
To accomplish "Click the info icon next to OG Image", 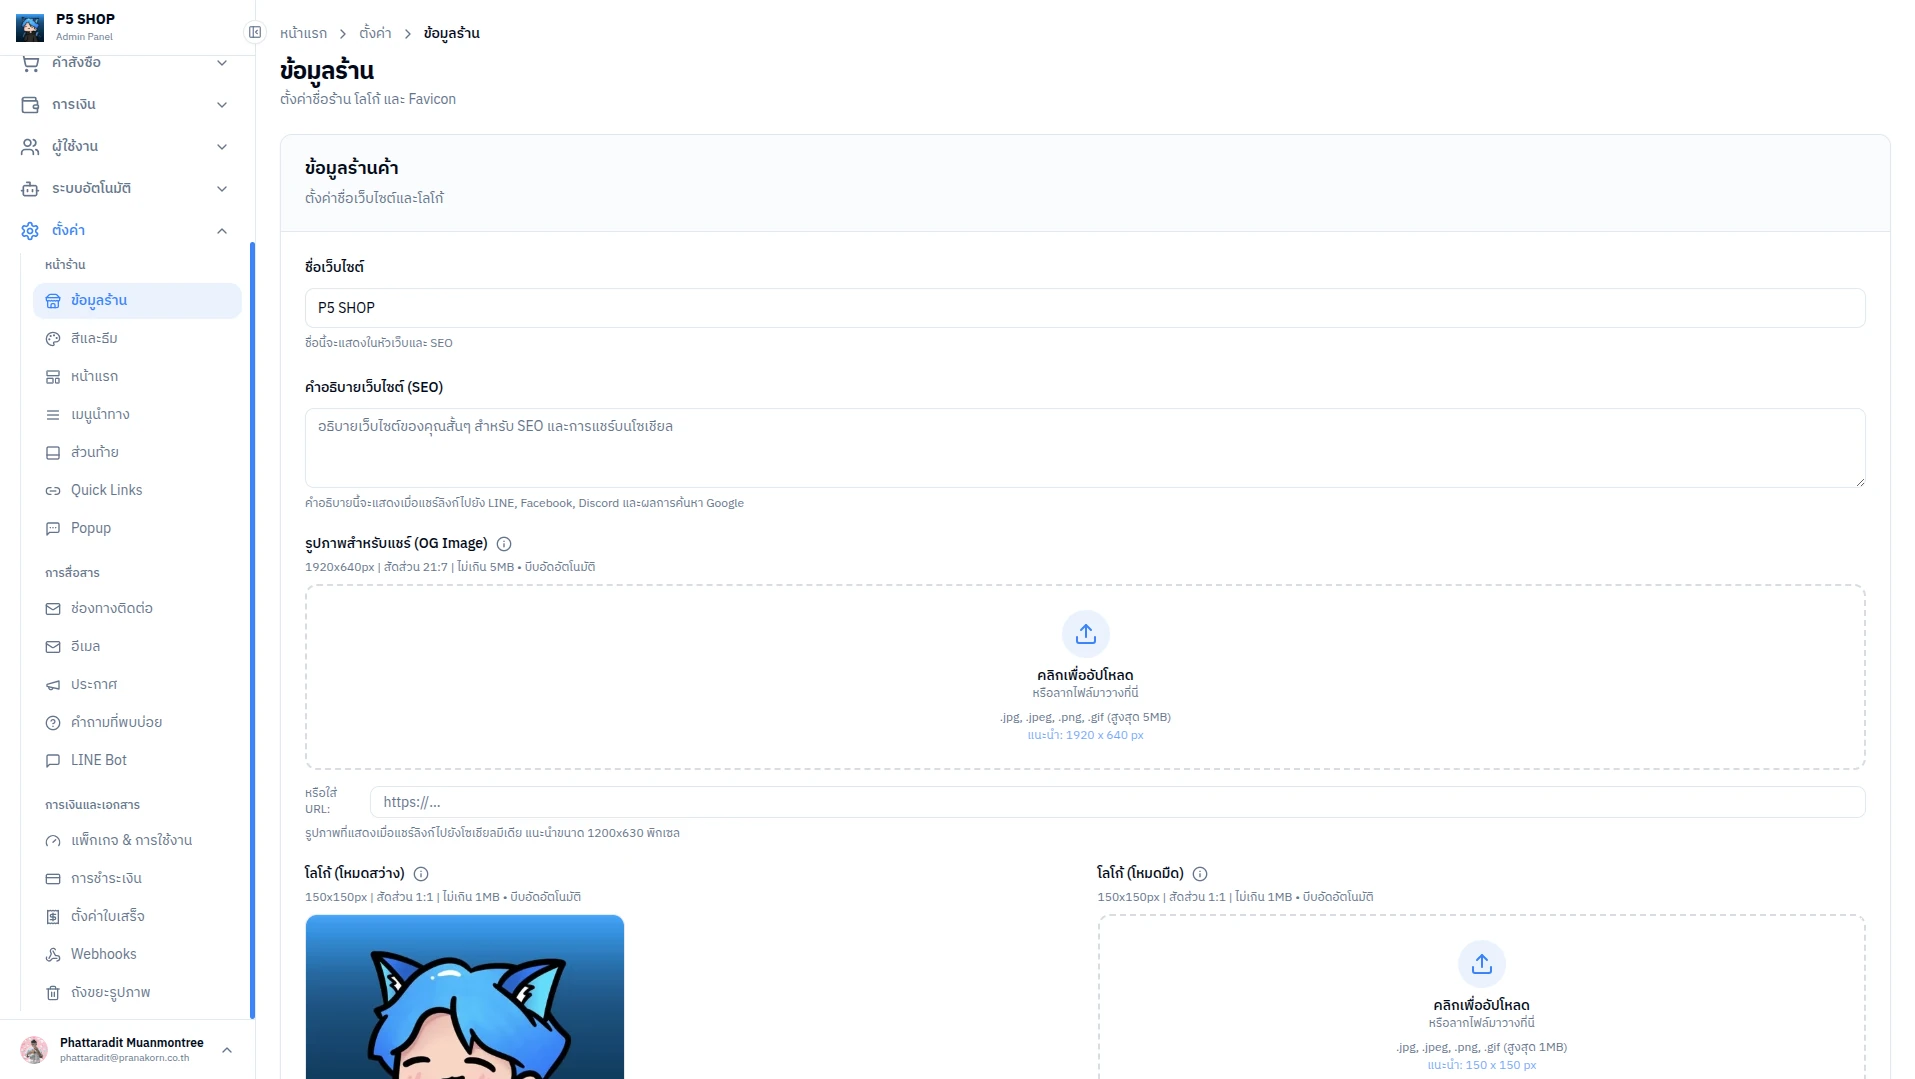I will [504, 544].
